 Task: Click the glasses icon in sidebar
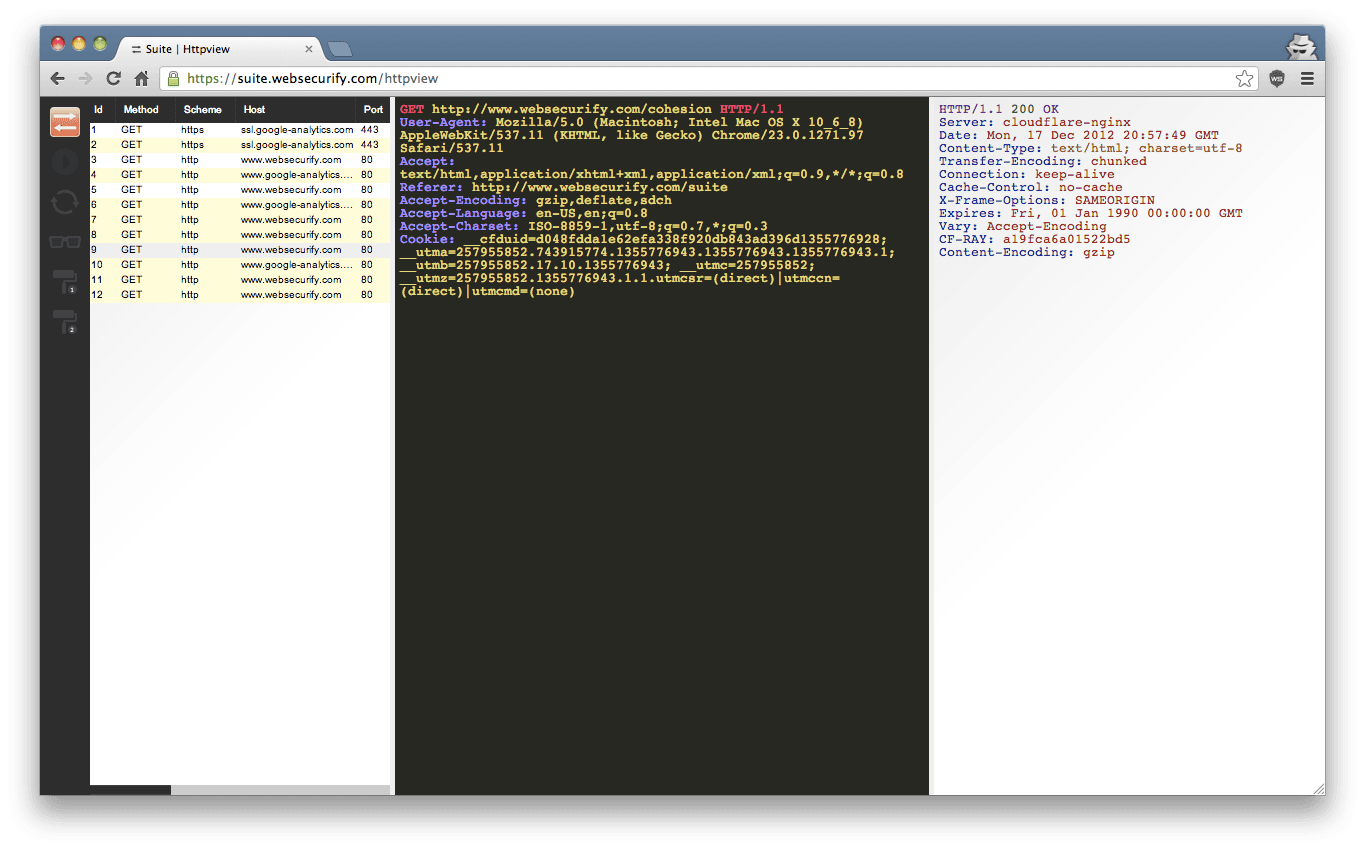click(65, 242)
